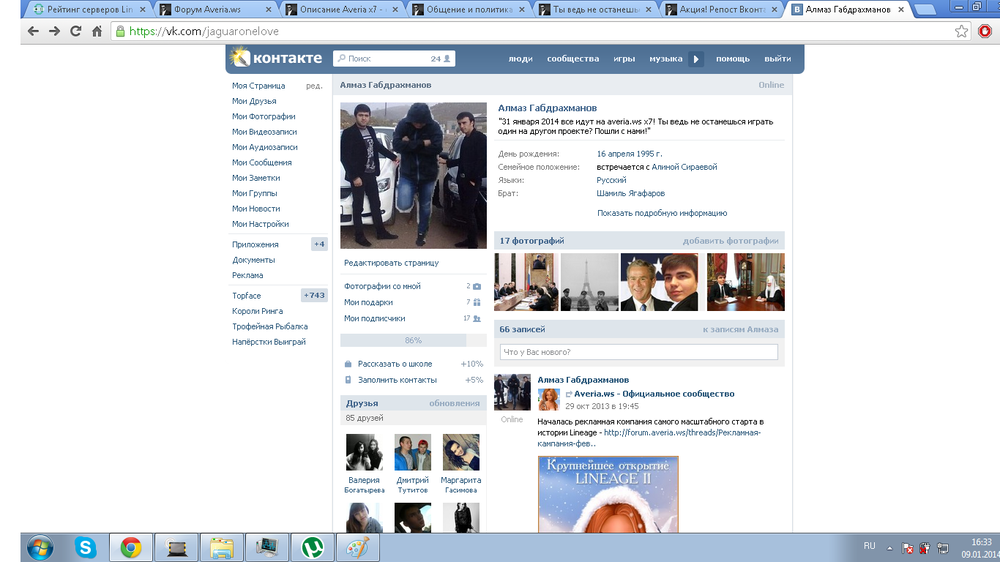Click the Рассказать о школе suggestion
1000x562 pixels.
coord(393,364)
